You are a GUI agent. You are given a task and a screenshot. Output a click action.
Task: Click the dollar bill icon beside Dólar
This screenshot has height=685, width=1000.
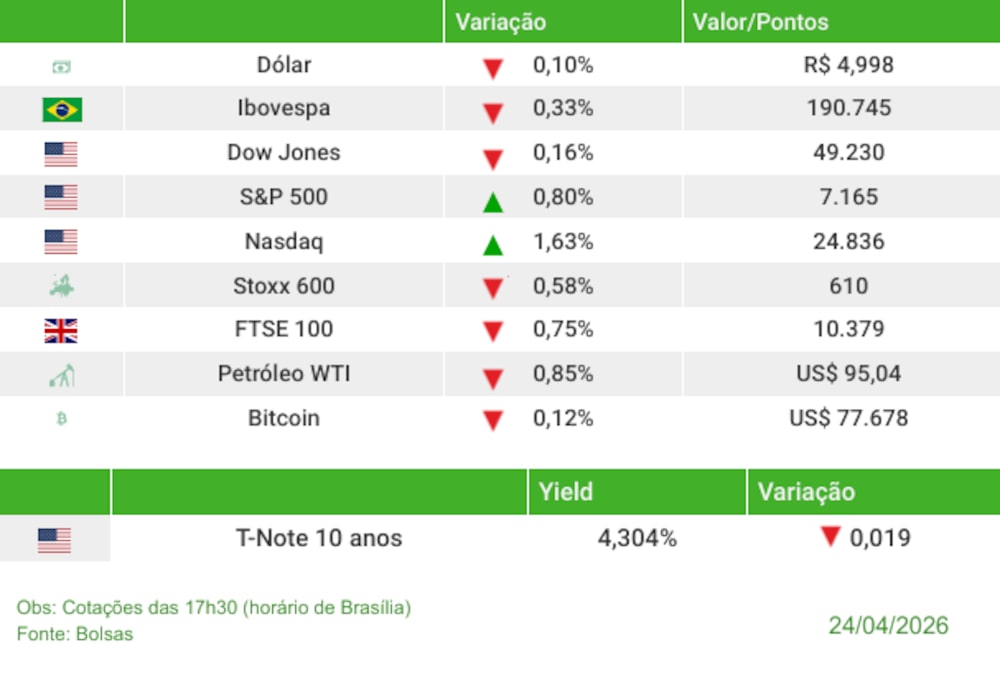(x=62, y=67)
